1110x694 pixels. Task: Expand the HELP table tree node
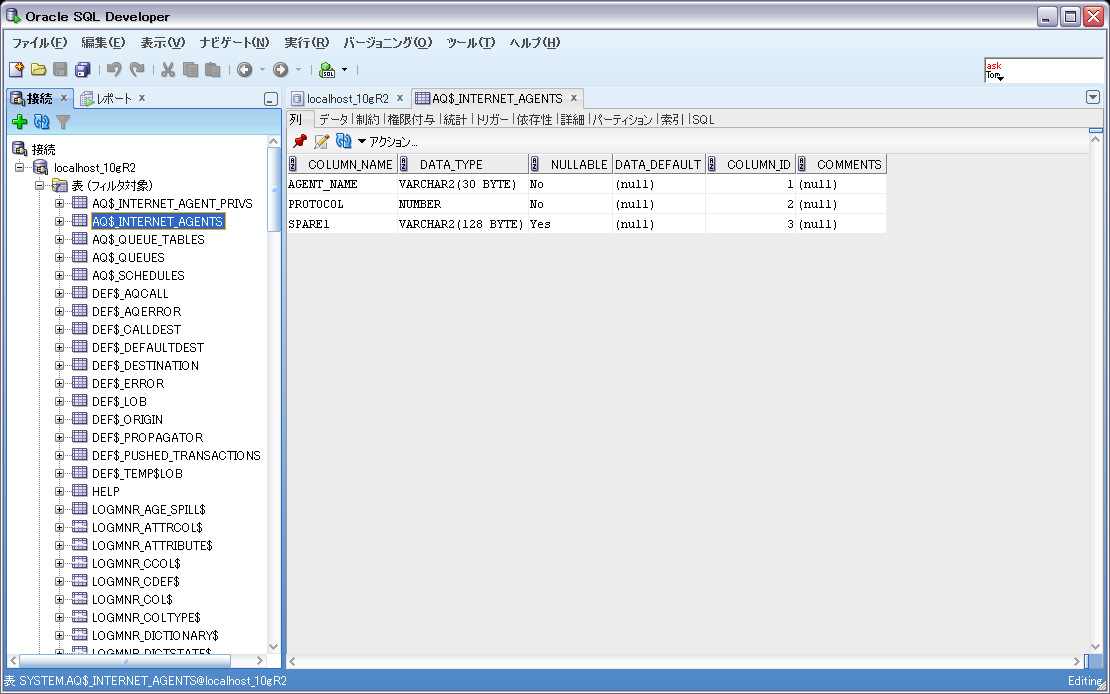[x=59, y=491]
